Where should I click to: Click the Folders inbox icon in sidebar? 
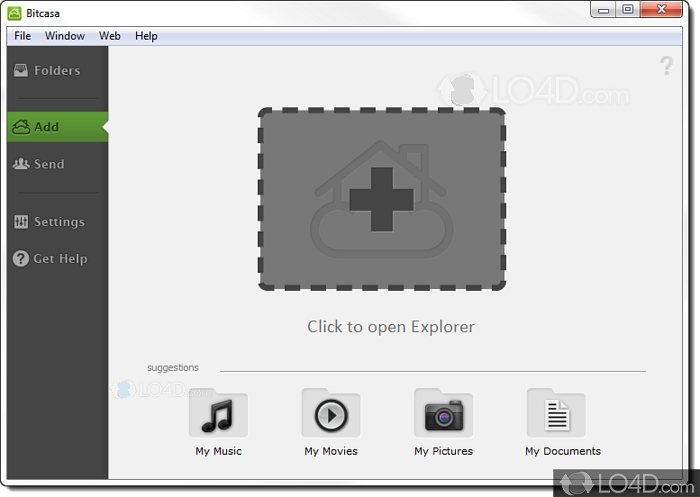tap(21, 71)
